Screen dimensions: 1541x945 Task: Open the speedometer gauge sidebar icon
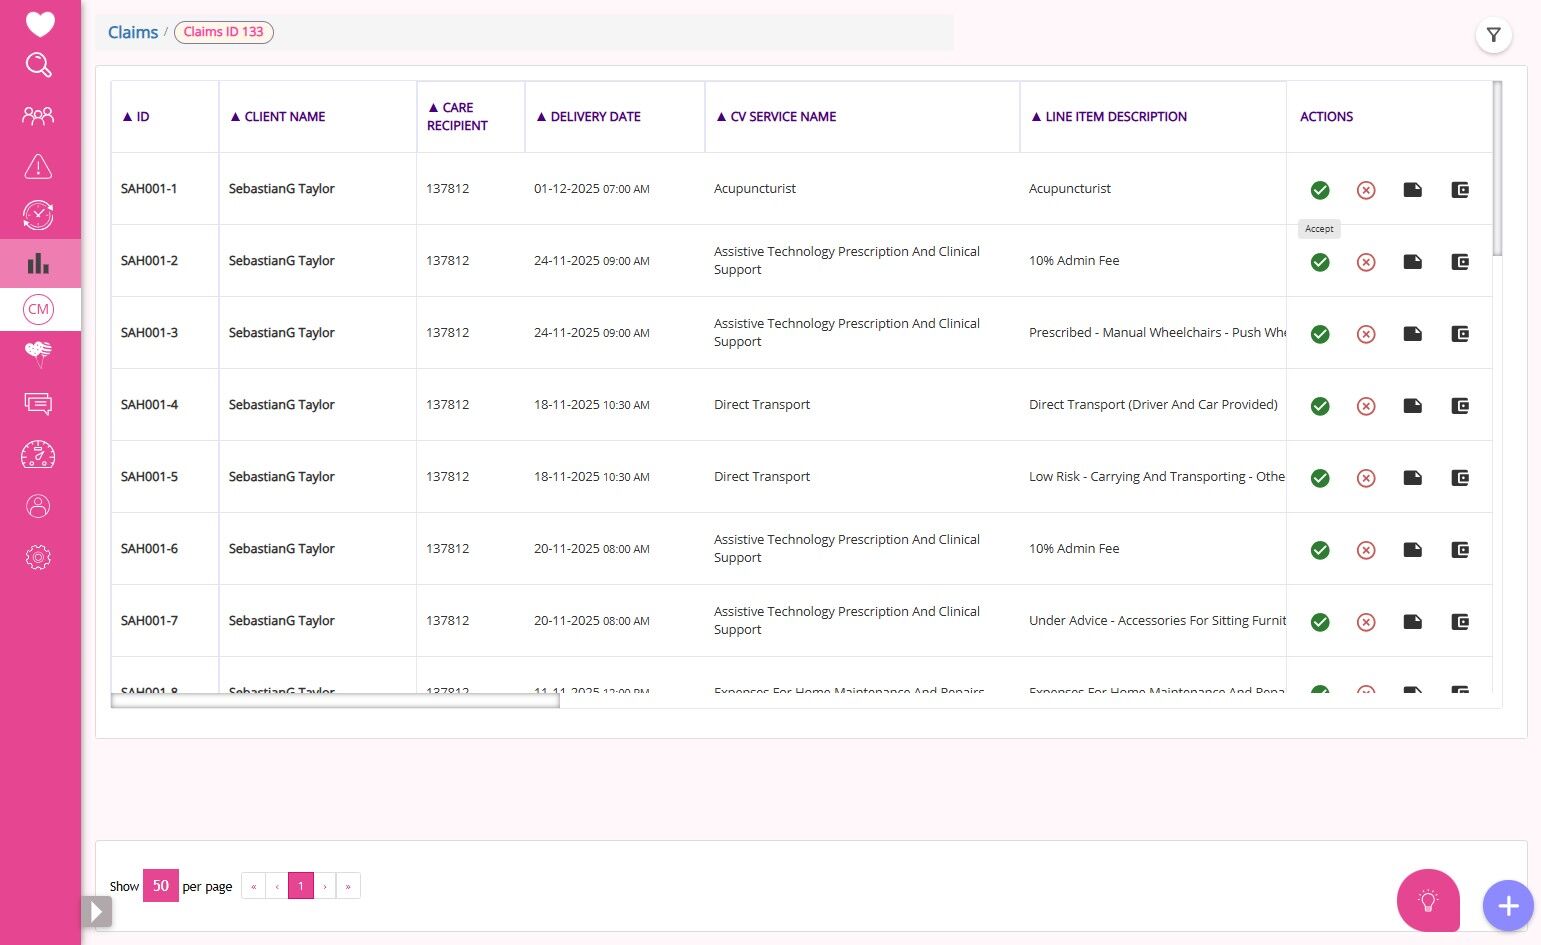(38, 455)
